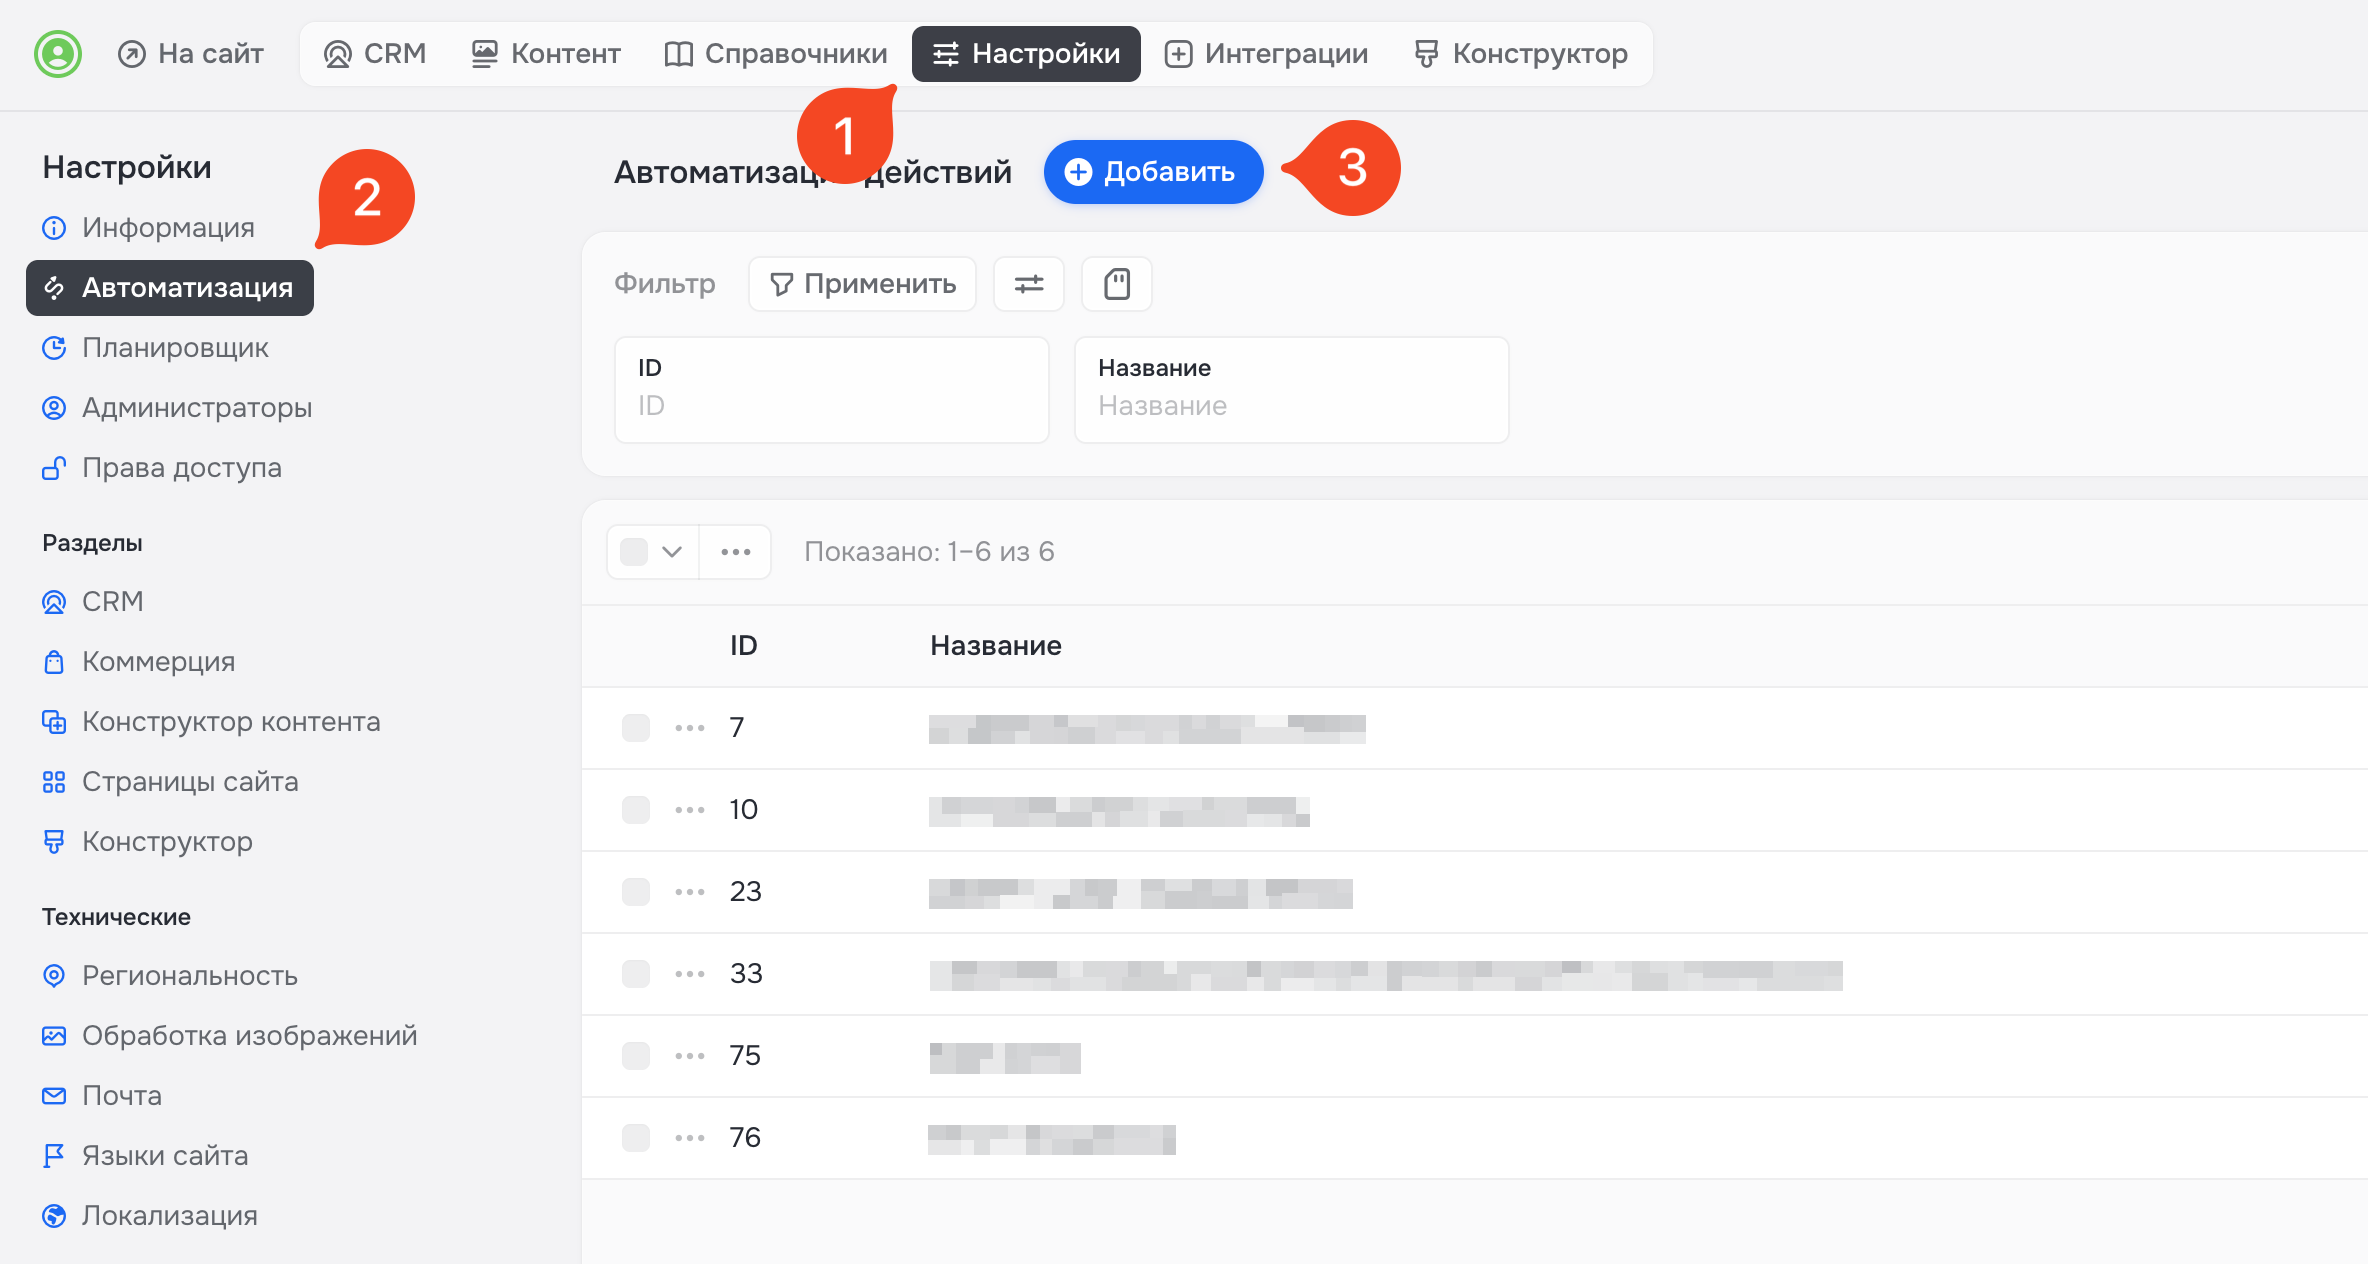The image size is (2368, 1264).
Task: Open Информация in settings sidebar
Action: (x=148, y=228)
